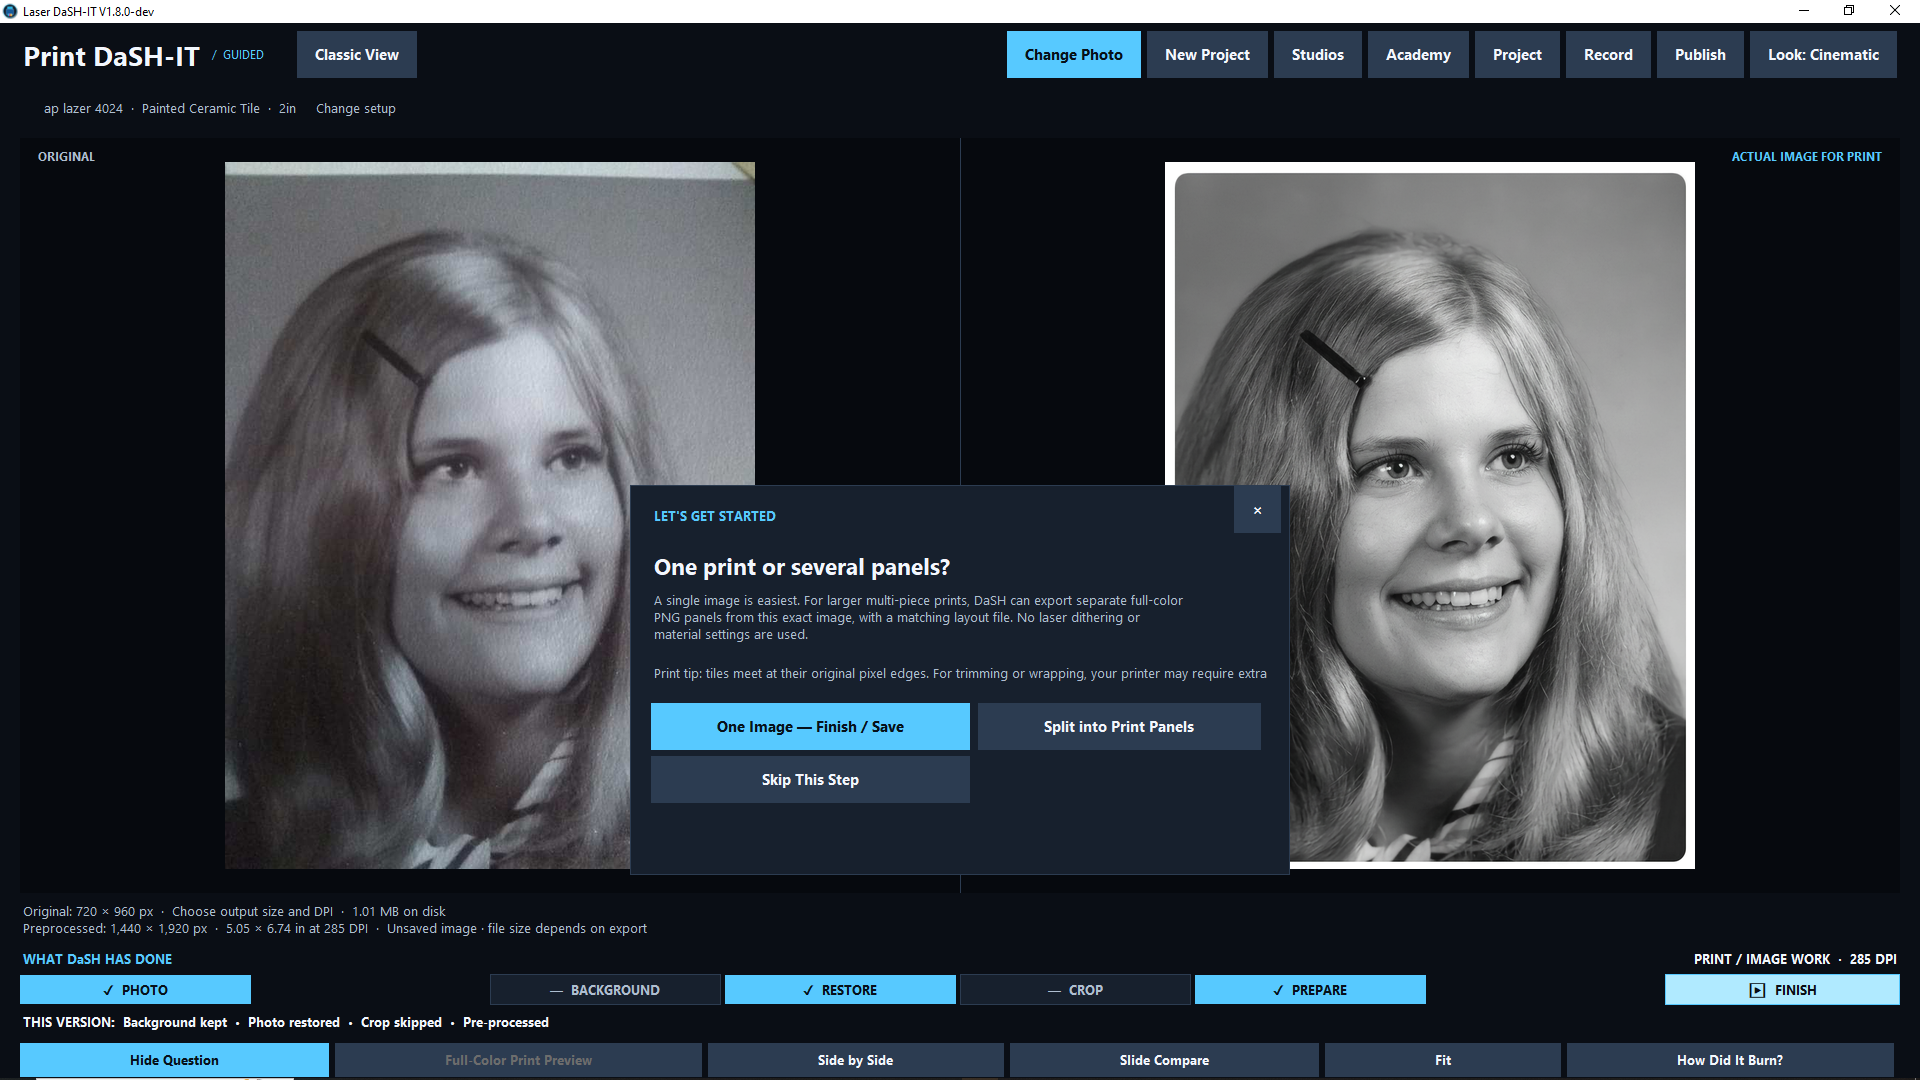Click One Image — Finish / Save

coord(810,727)
